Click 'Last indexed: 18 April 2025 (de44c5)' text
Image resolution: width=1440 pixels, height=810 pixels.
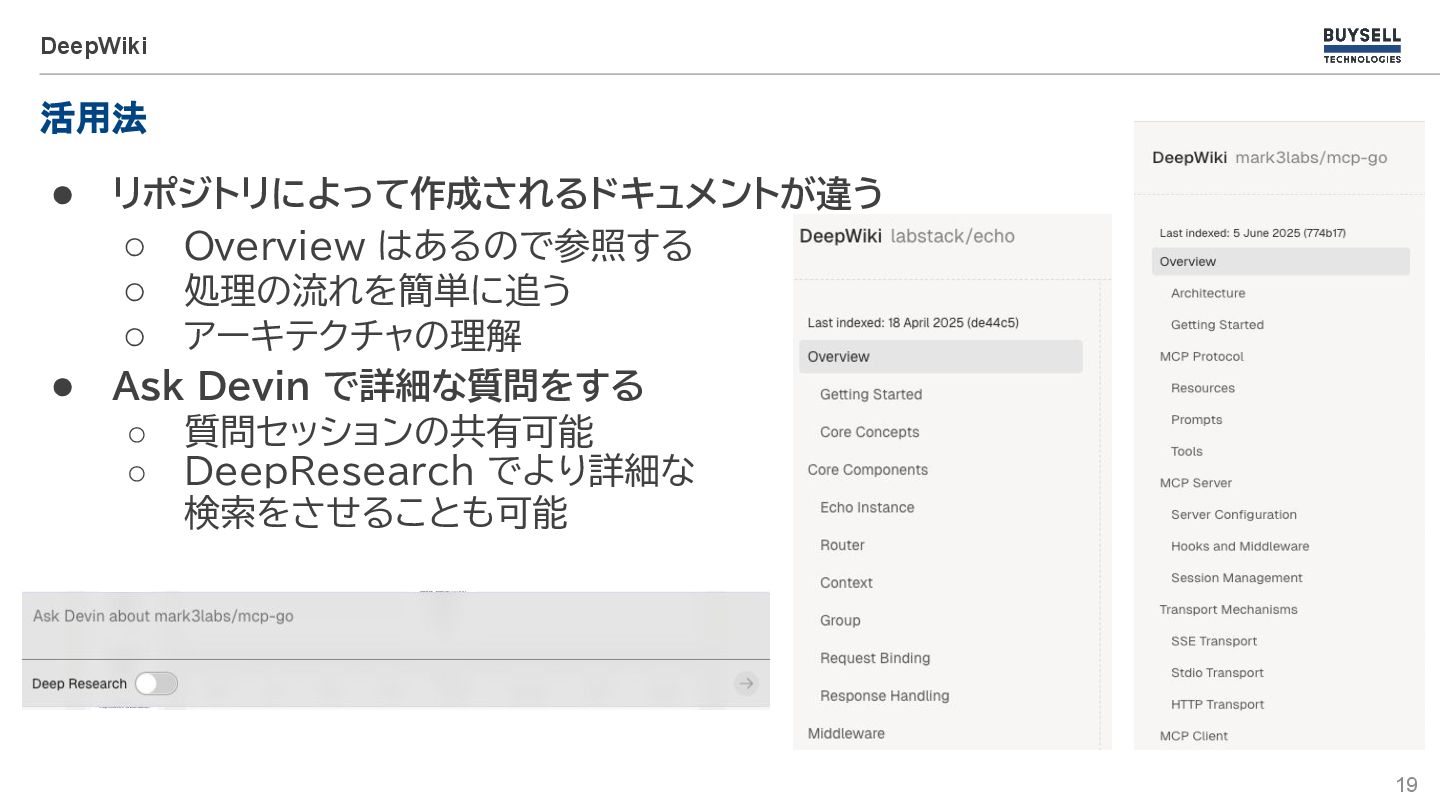click(x=913, y=323)
